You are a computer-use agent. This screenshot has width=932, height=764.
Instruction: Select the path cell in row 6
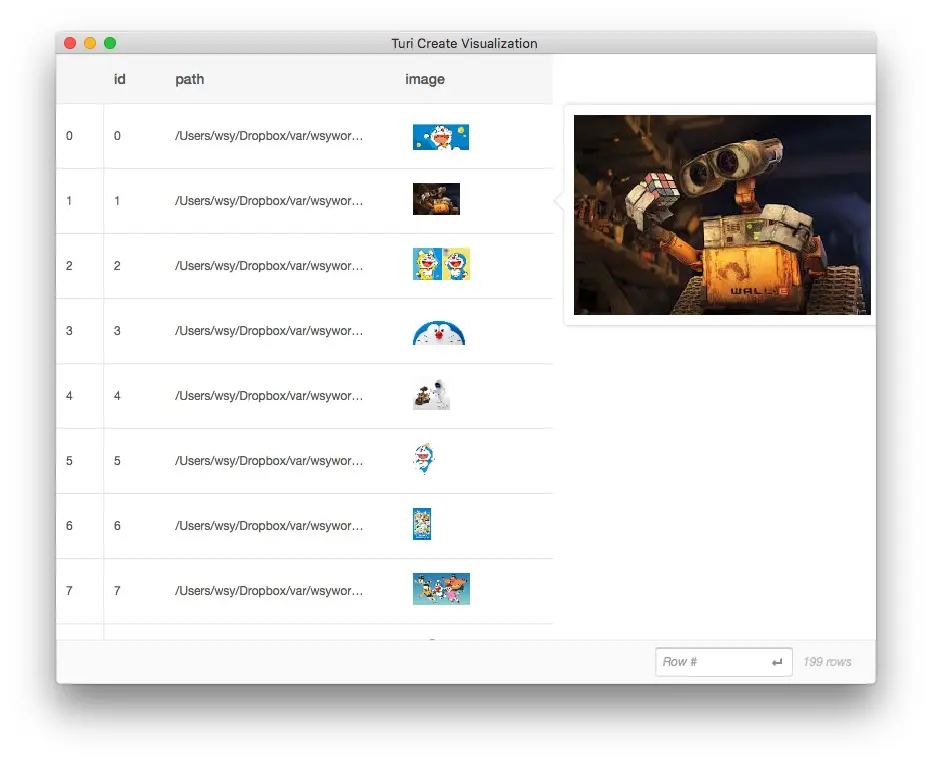269,526
